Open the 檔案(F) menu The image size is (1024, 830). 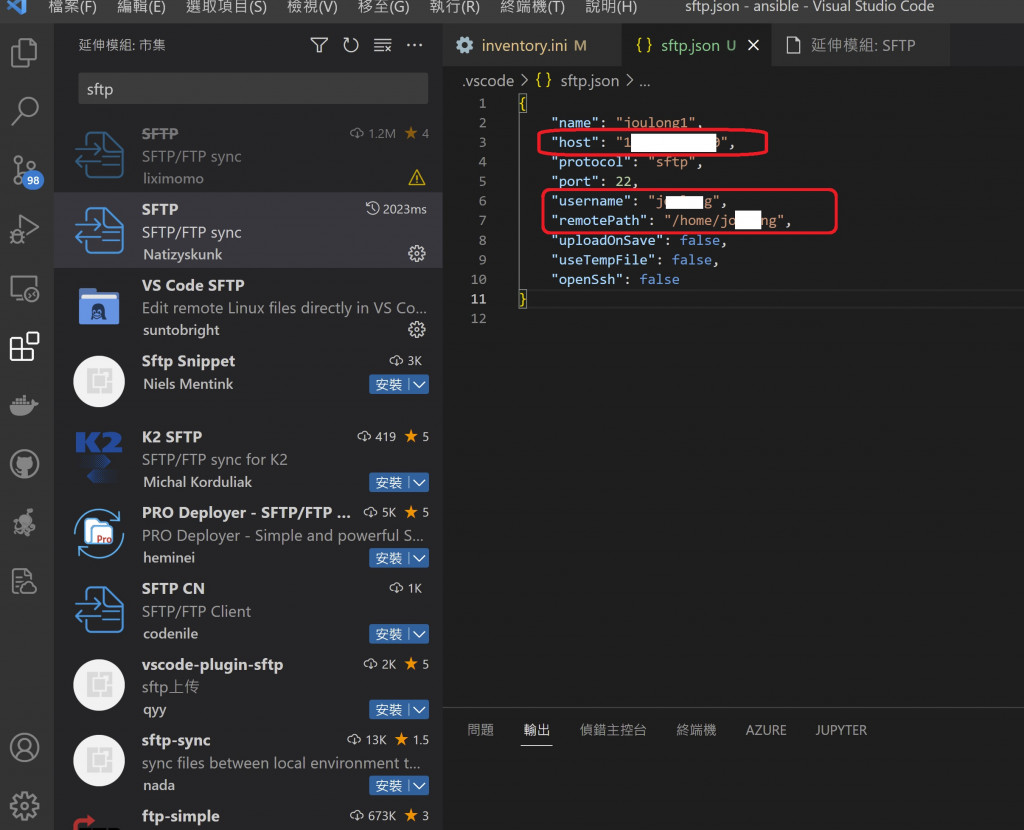pyautogui.click(x=72, y=7)
